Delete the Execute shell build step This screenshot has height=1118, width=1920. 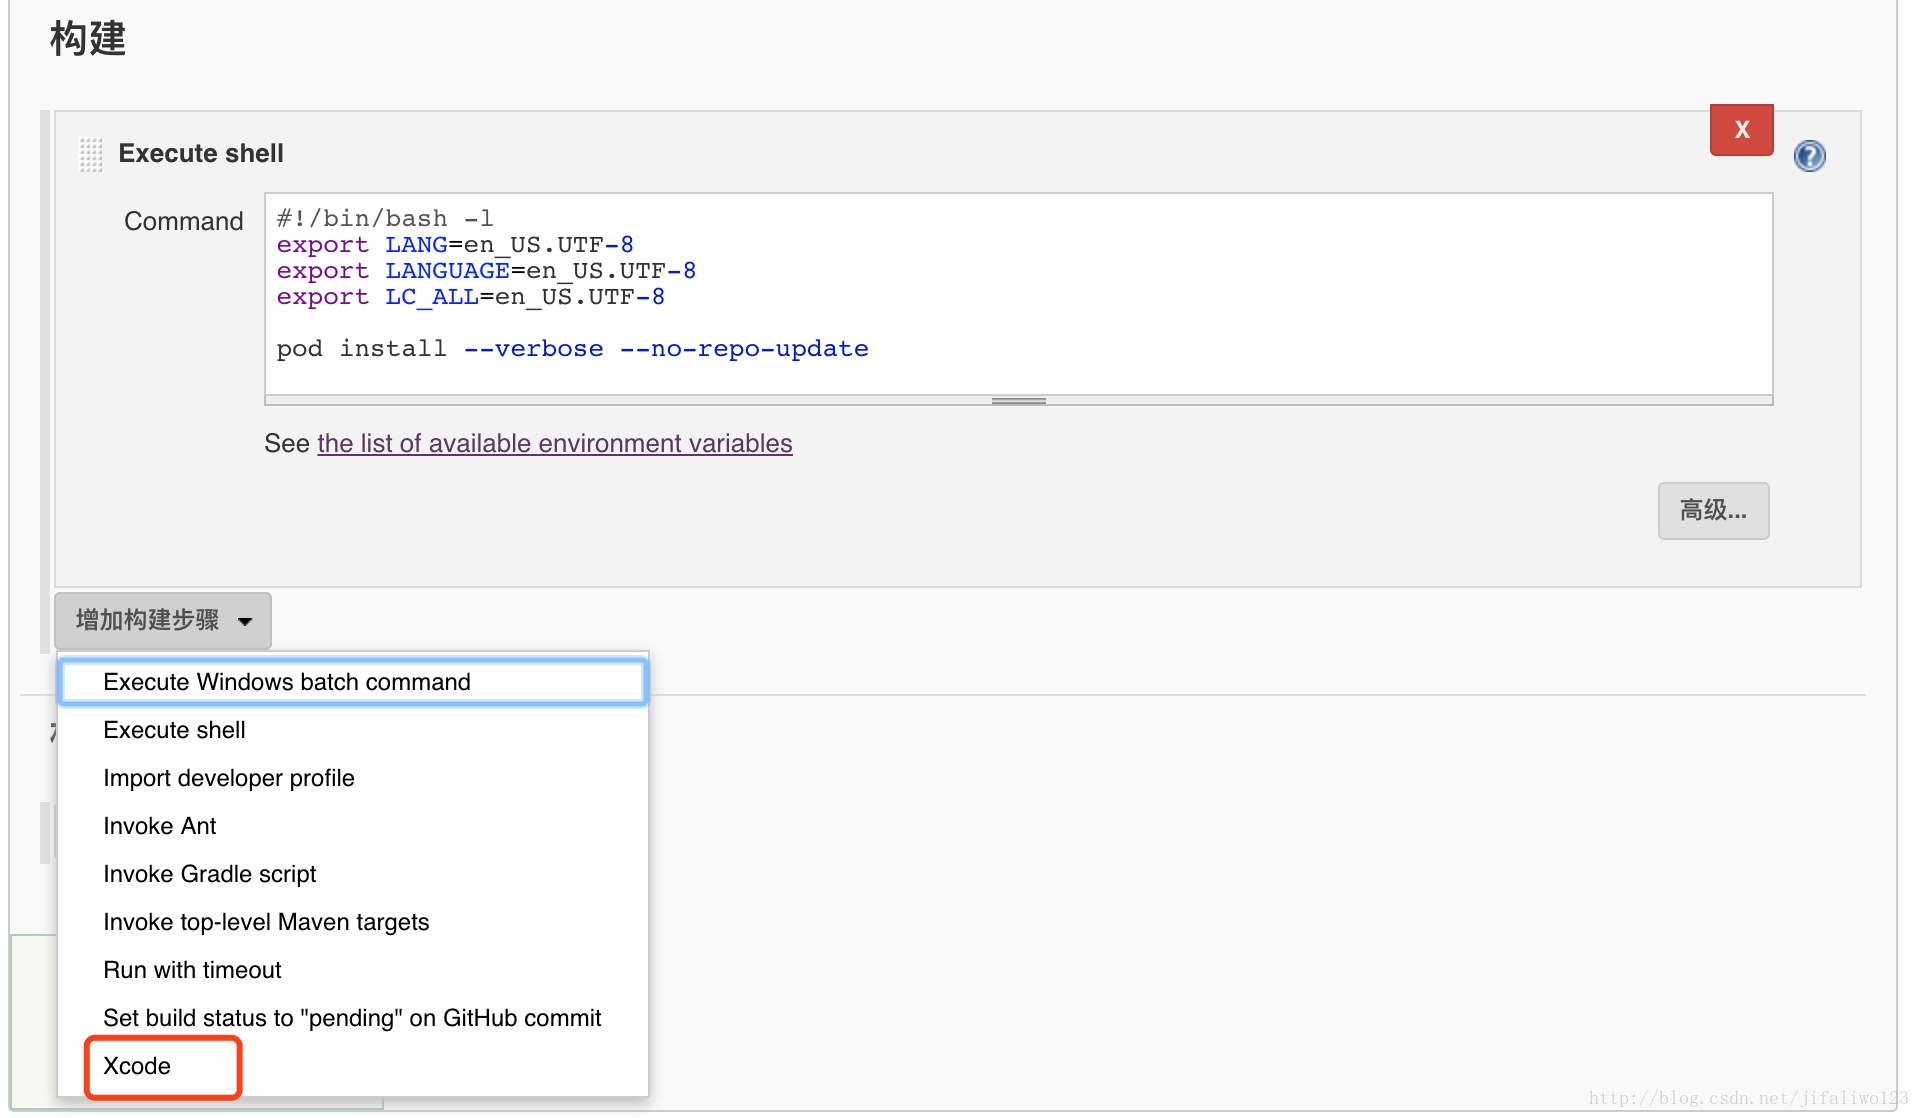click(x=1741, y=130)
